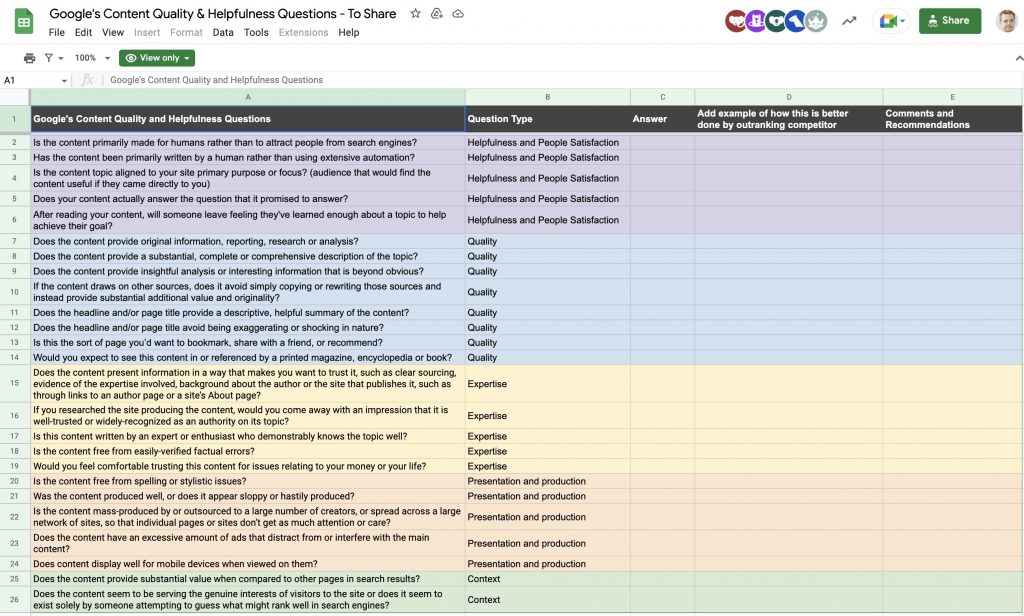This screenshot has width=1024, height=616.
Task: Click the green Share button
Action: (x=948, y=20)
